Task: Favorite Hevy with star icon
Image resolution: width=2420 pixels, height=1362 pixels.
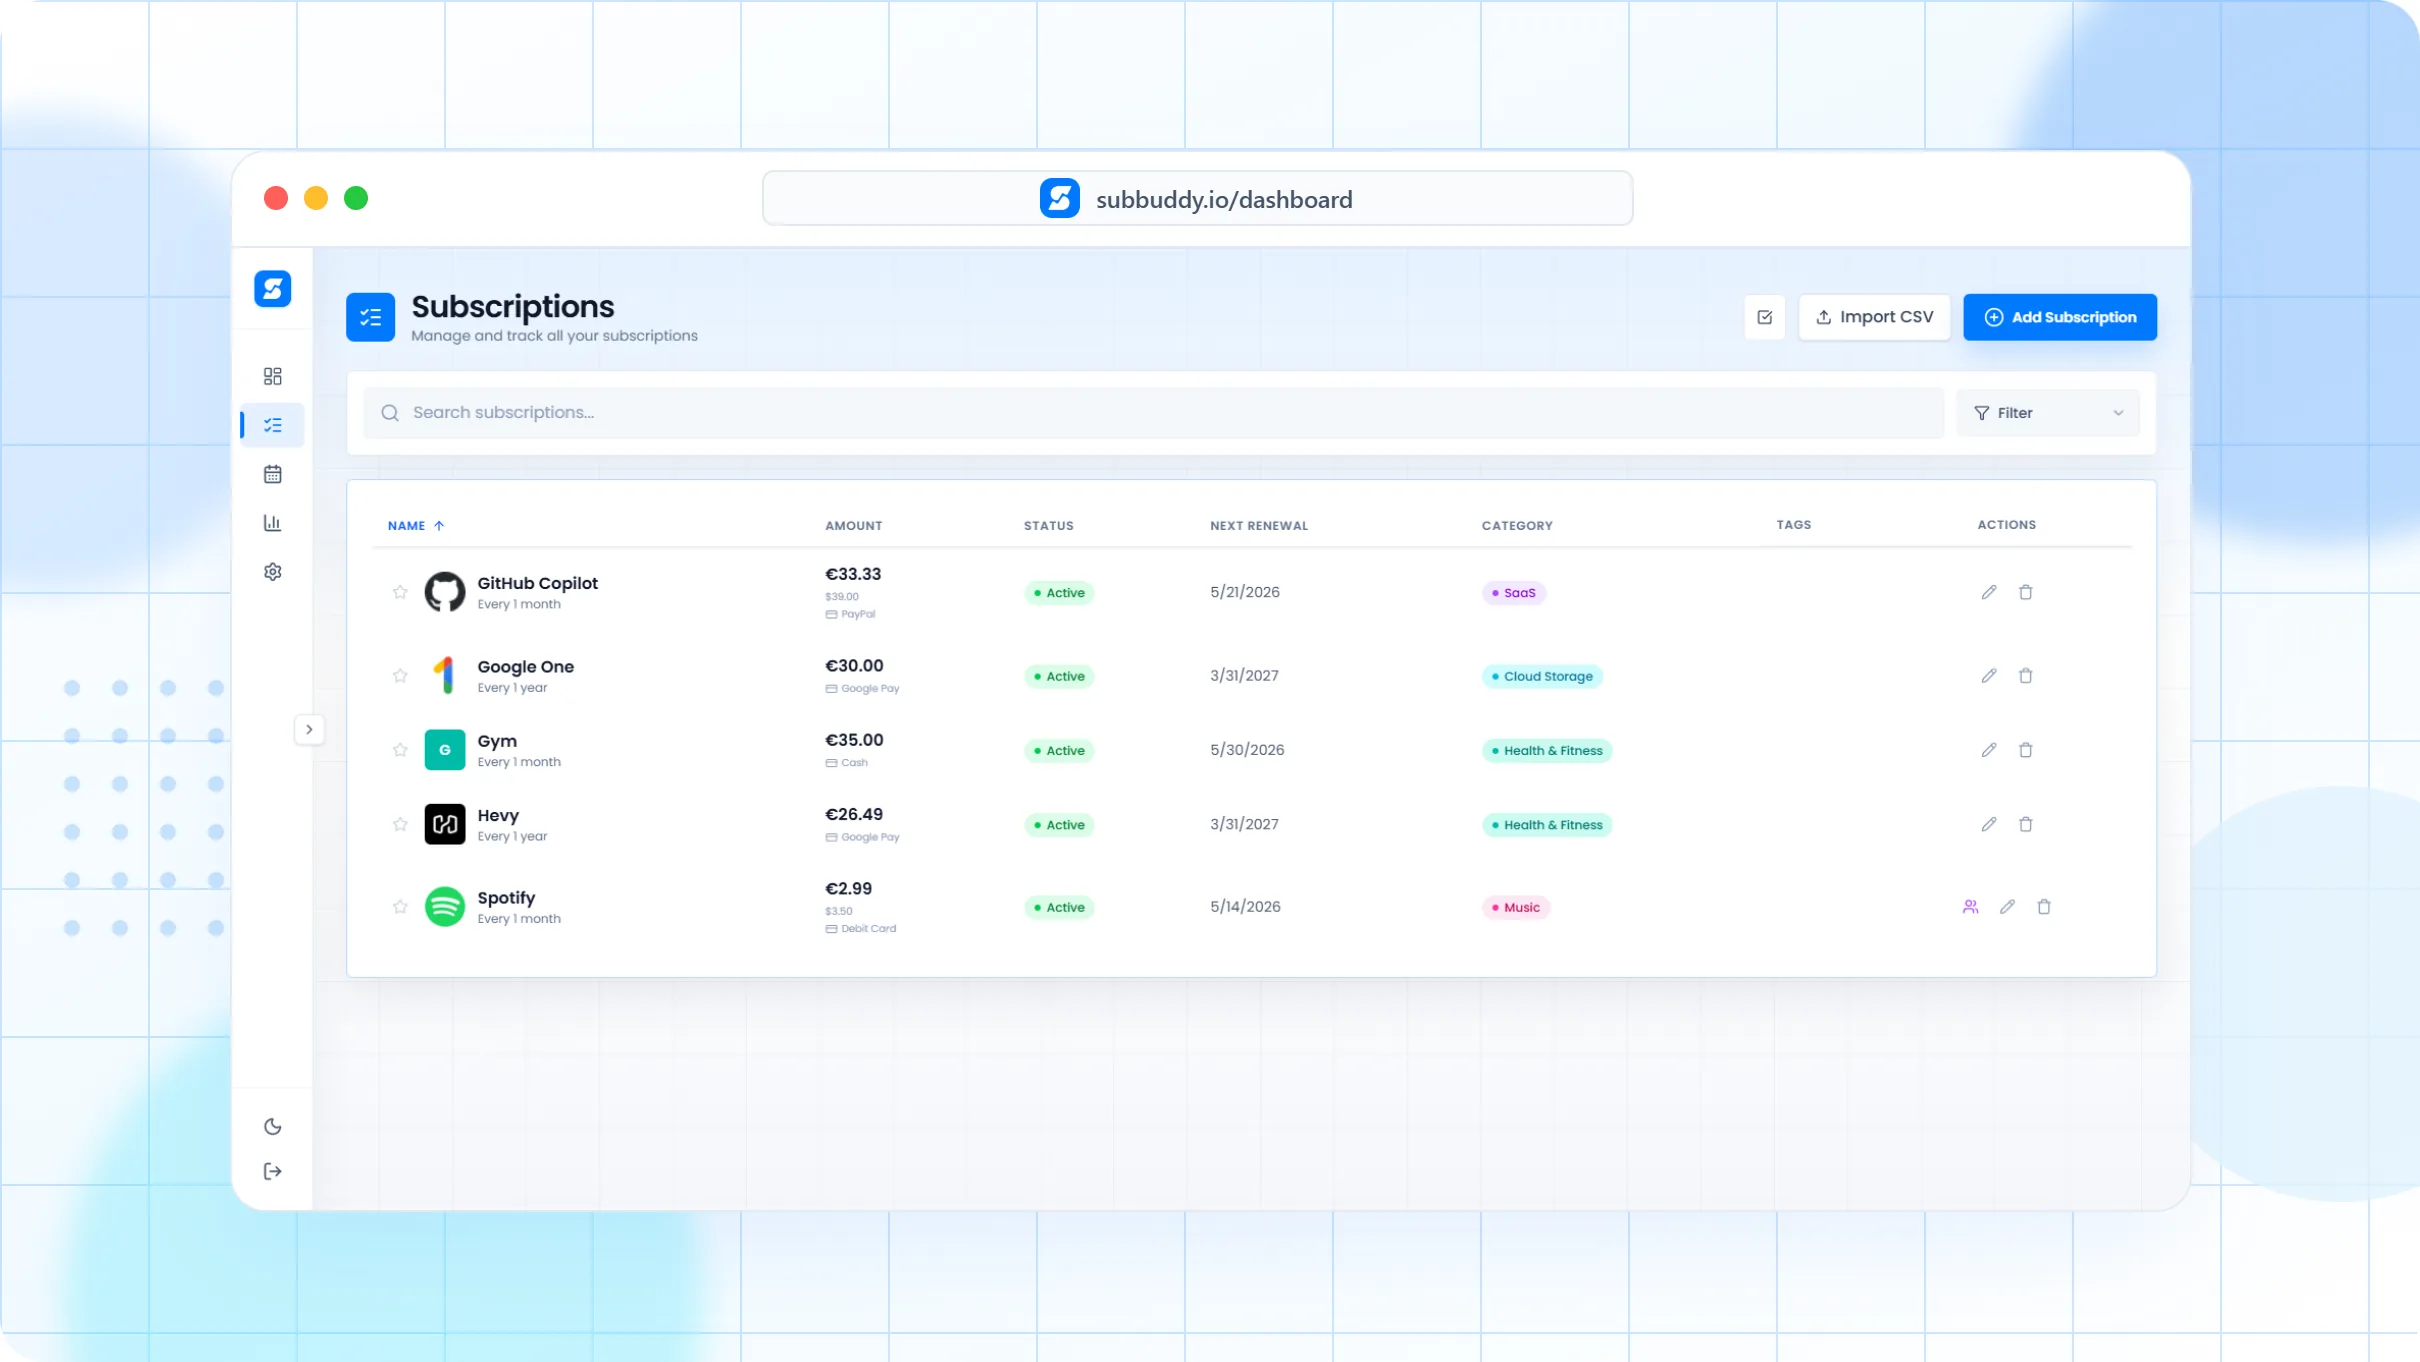Action: 400,825
